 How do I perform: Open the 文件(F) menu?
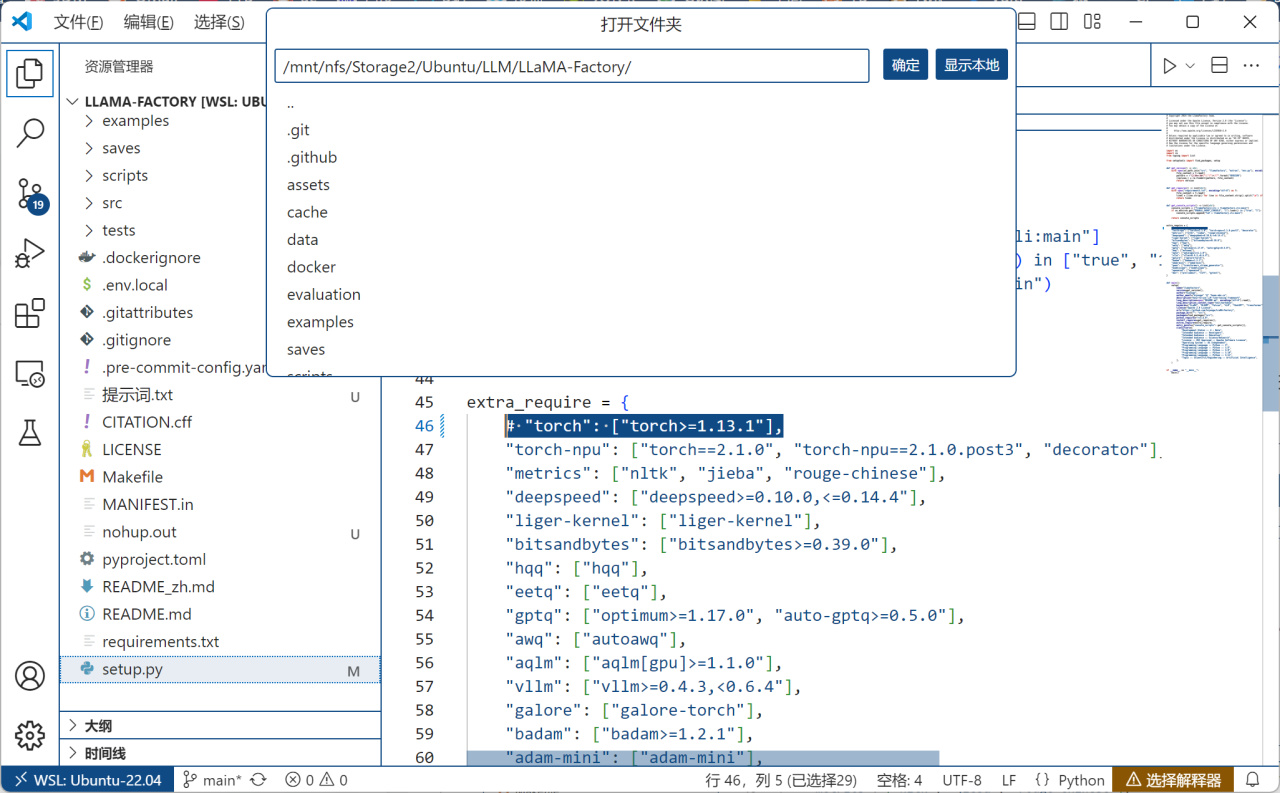pos(78,22)
